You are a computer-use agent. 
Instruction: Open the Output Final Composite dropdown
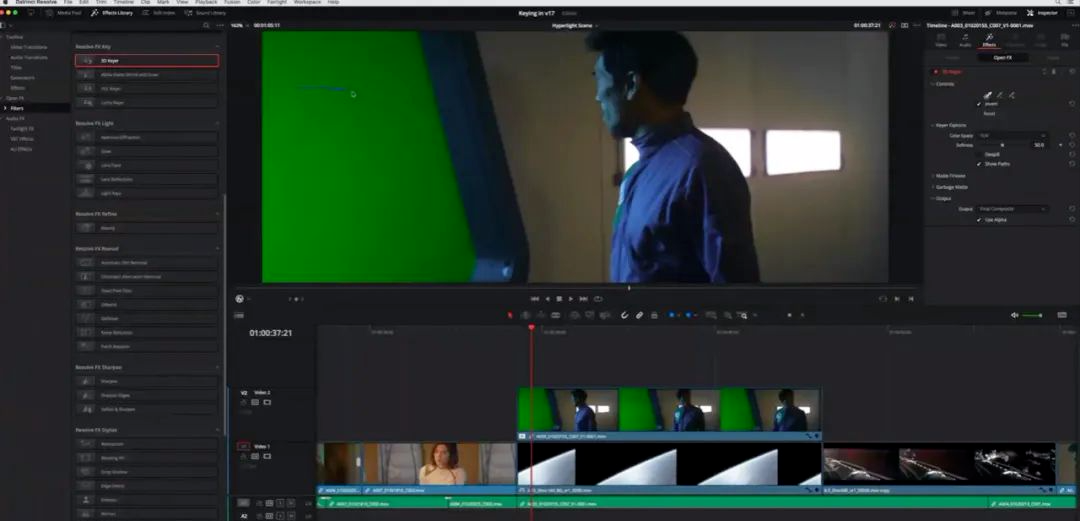pyautogui.click(x=1012, y=209)
